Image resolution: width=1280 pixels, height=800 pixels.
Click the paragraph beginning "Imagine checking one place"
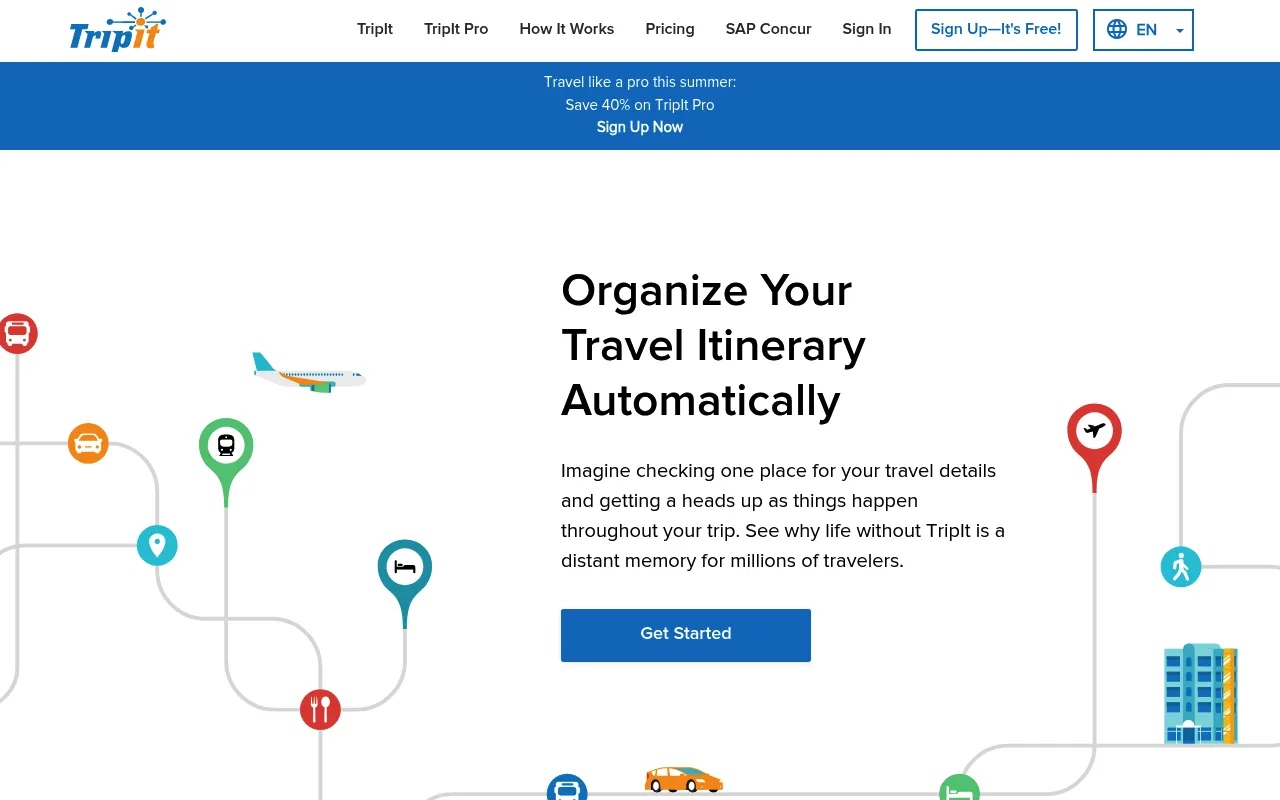[783, 515]
